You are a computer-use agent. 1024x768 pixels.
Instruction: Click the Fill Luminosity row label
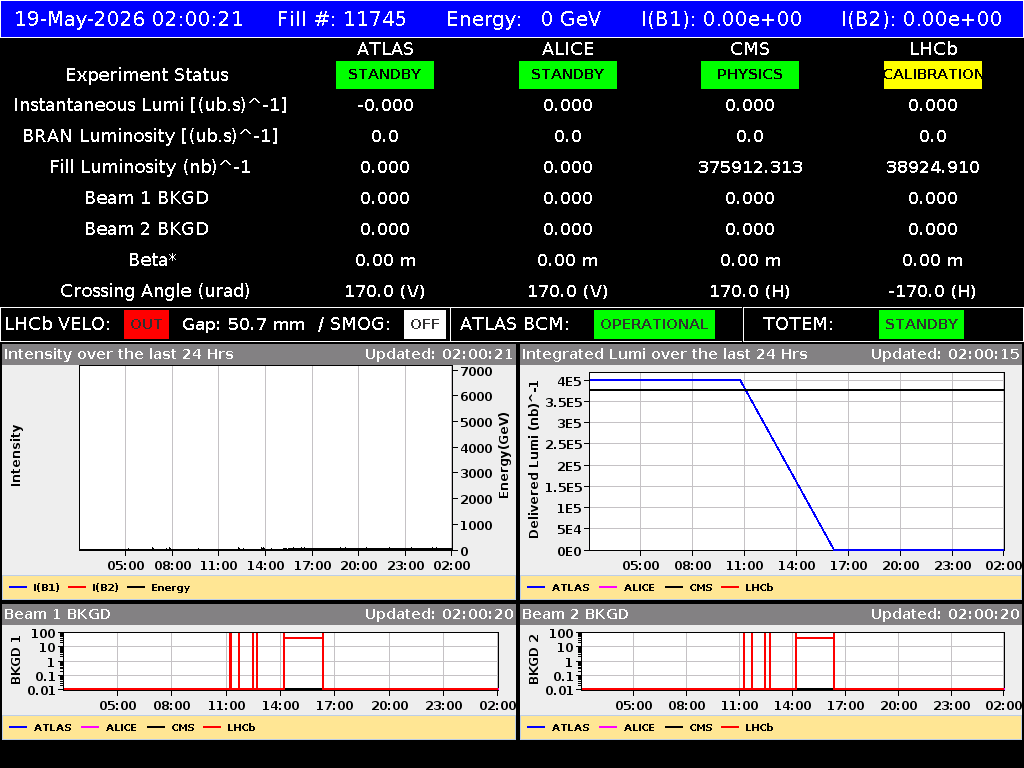click(150, 167)
